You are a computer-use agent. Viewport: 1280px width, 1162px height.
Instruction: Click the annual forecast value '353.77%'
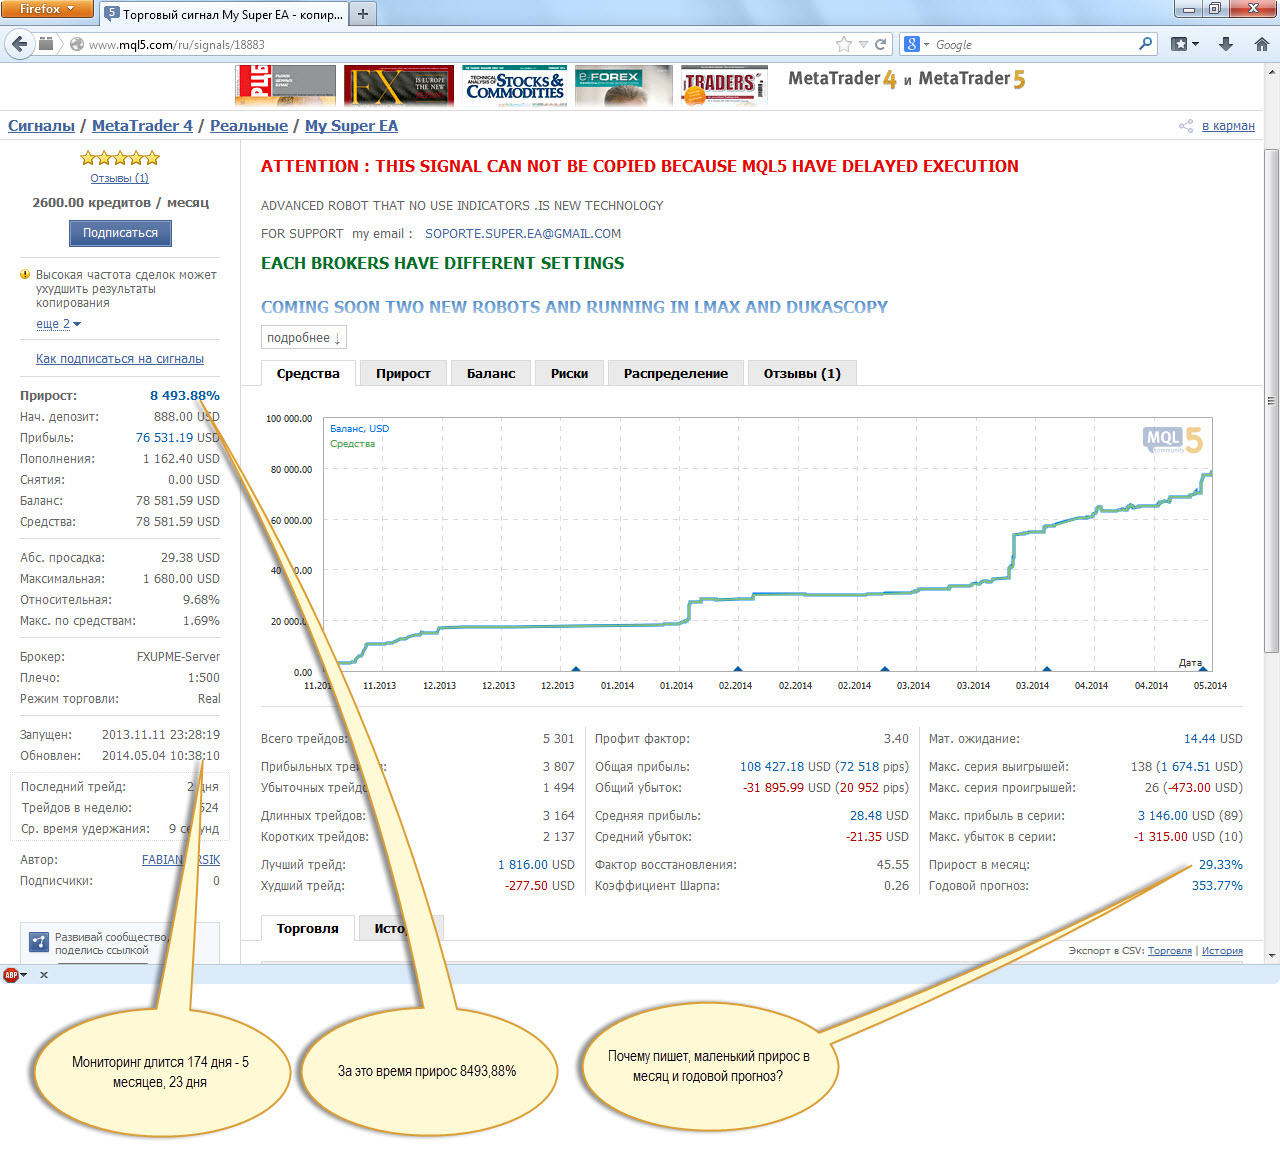point(1217,886)
